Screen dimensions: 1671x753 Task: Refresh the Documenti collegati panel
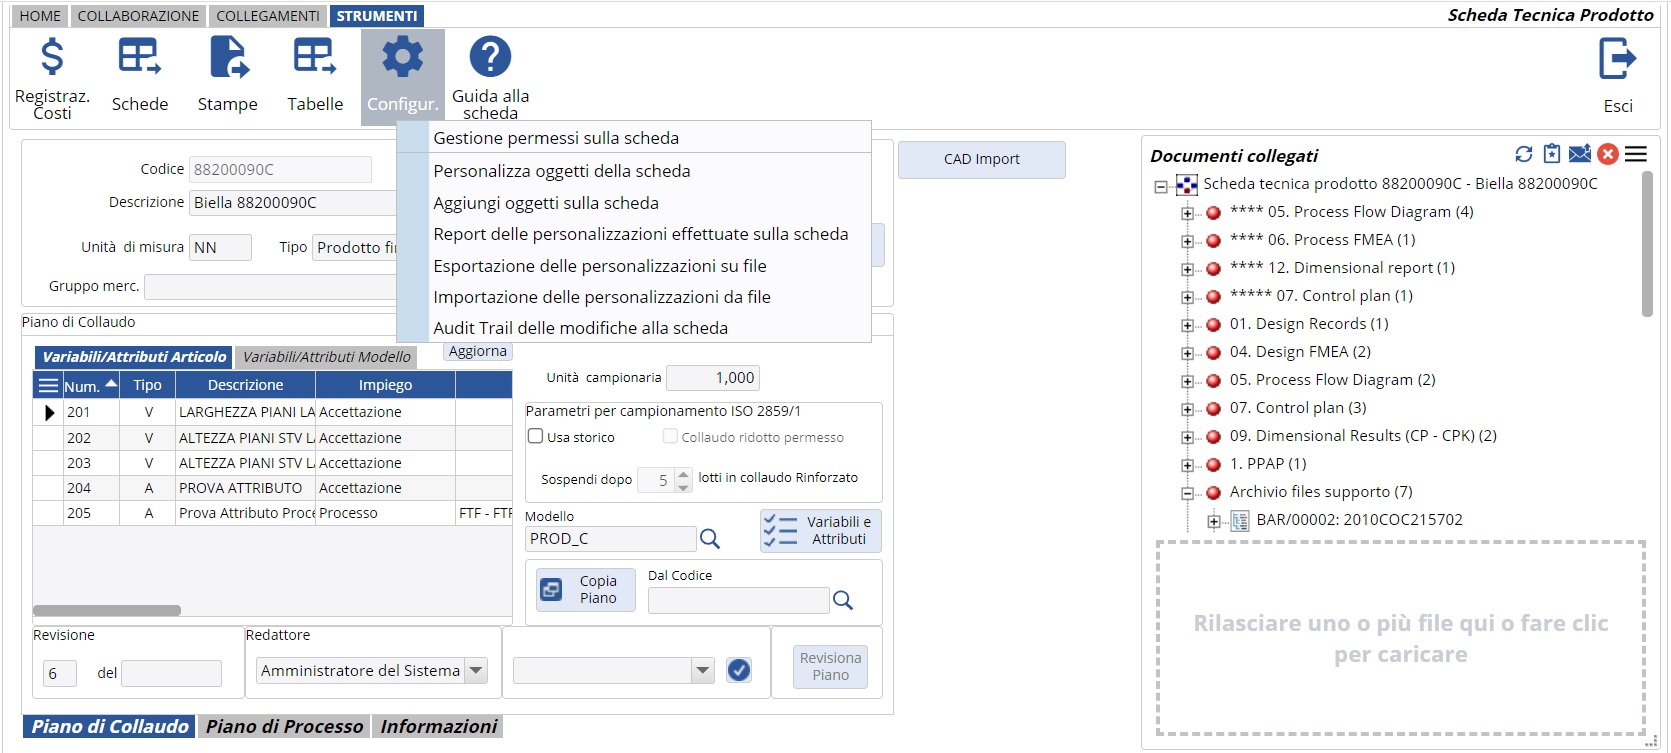[x=1523, y=154]
